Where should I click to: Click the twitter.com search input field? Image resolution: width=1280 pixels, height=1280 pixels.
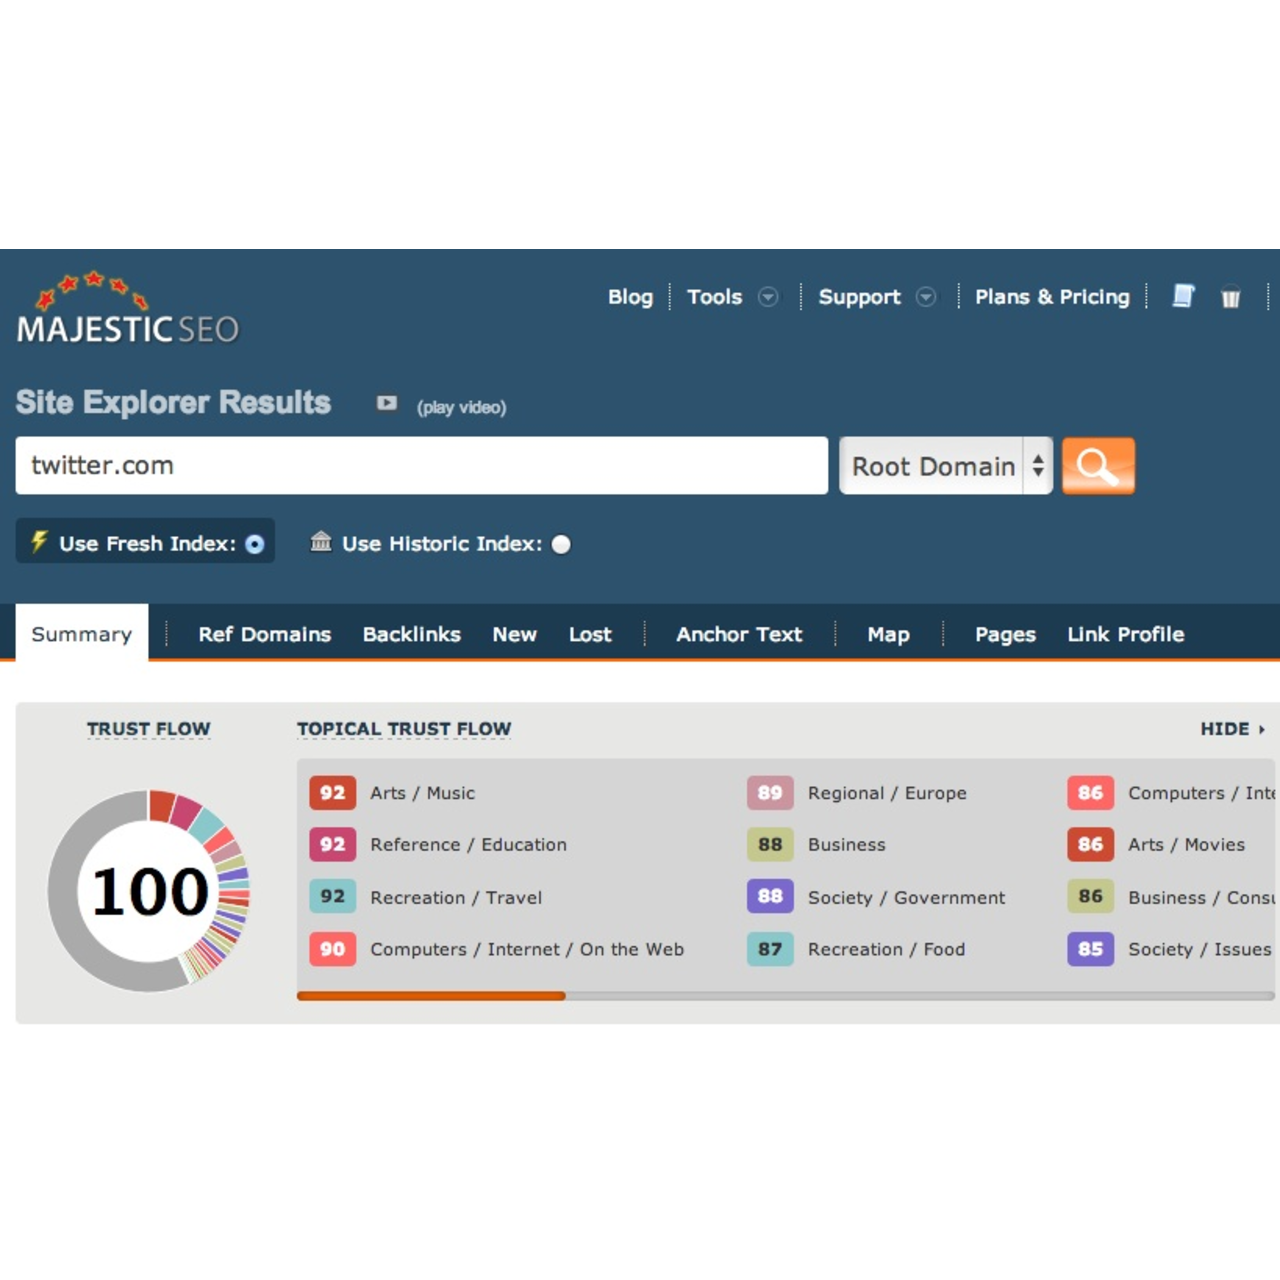coord(421,466)
